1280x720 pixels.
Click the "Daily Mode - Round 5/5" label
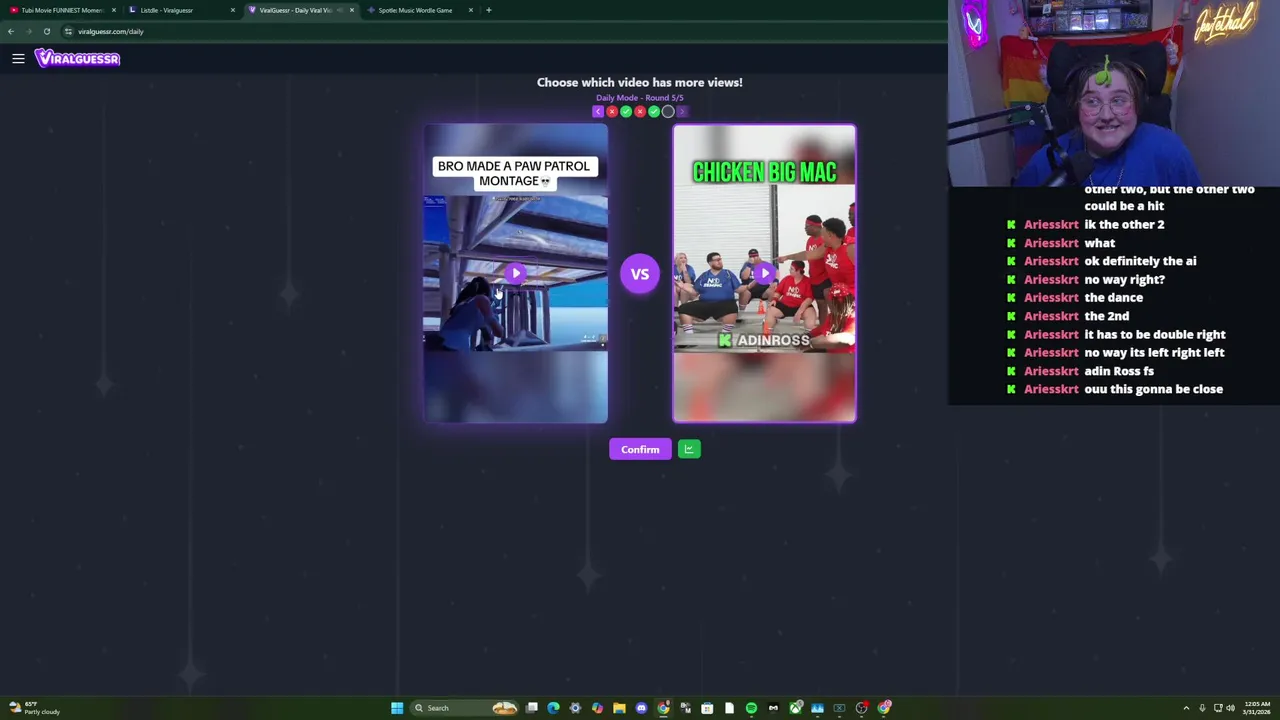[x=640, y=98]
